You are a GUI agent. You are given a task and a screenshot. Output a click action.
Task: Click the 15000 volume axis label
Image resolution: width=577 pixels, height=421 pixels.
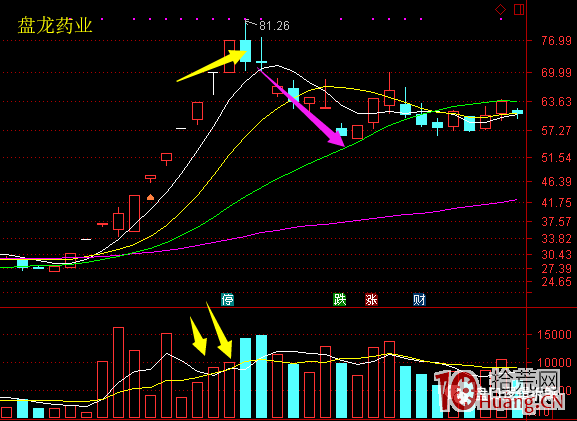pos(556,335)
